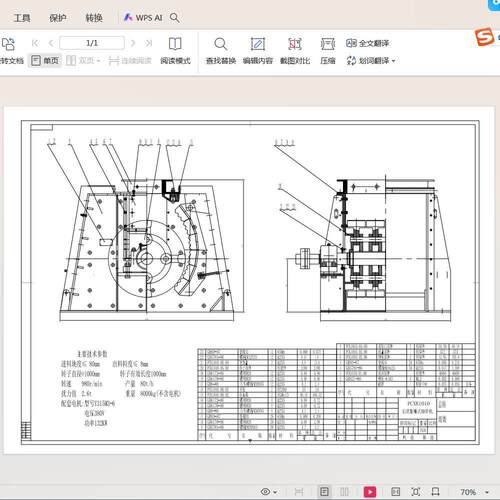The image size is (500, 500).
Task: Start slideshow with red play button
Action: pos(370,492)
